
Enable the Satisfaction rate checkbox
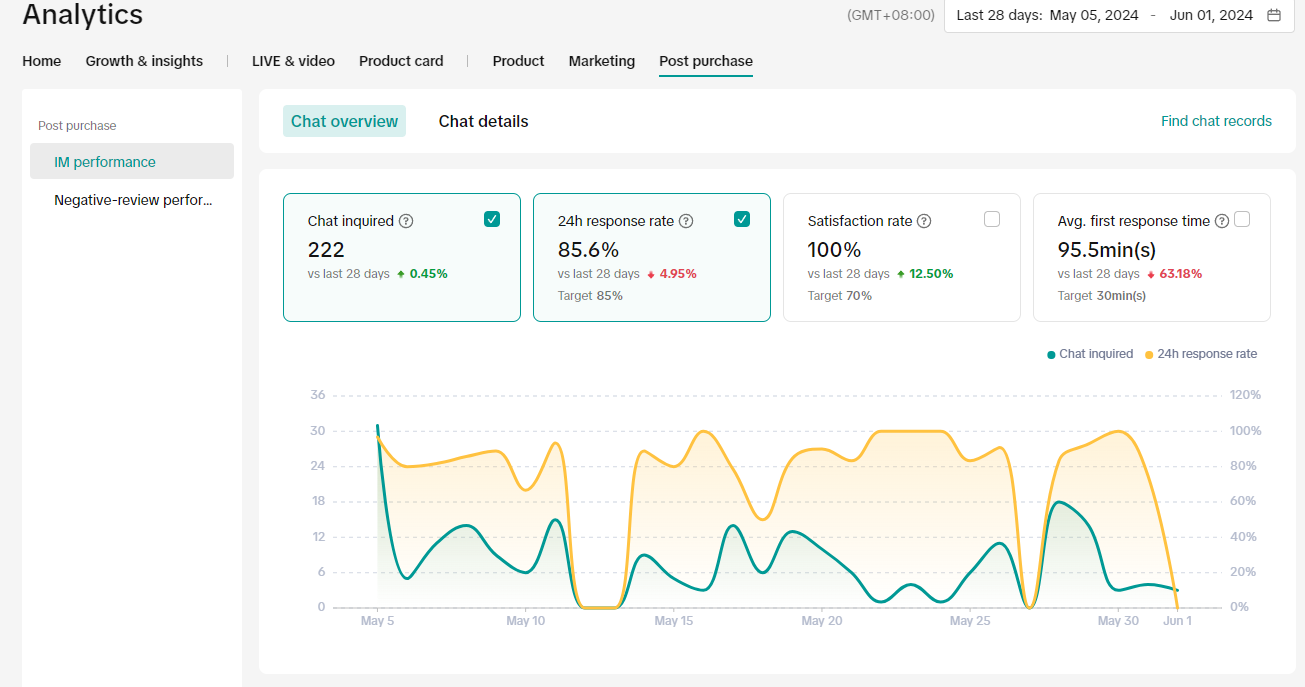992,220
